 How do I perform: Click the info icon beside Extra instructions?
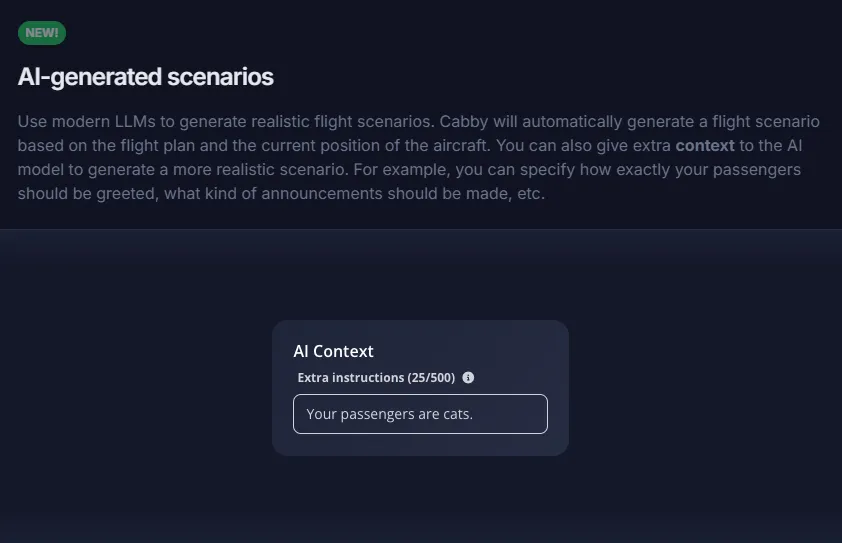click(x=468, y=378)
